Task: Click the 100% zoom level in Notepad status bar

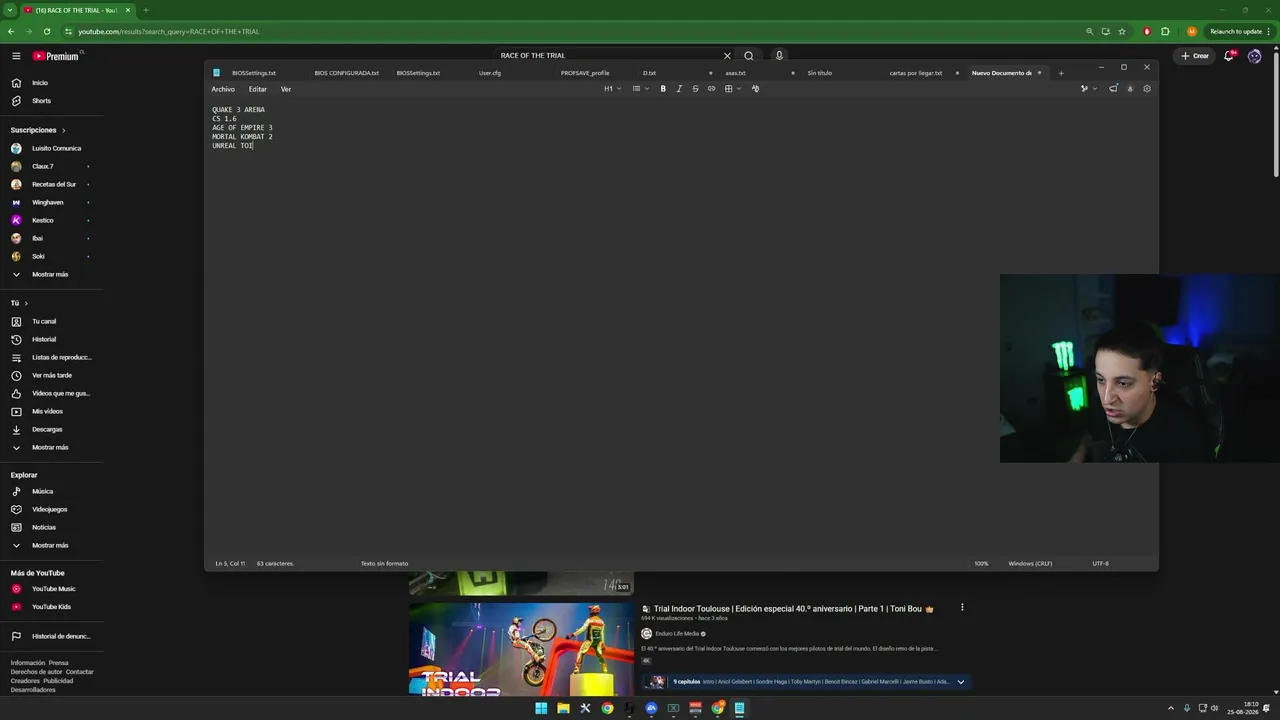Action: coord(981,564)
